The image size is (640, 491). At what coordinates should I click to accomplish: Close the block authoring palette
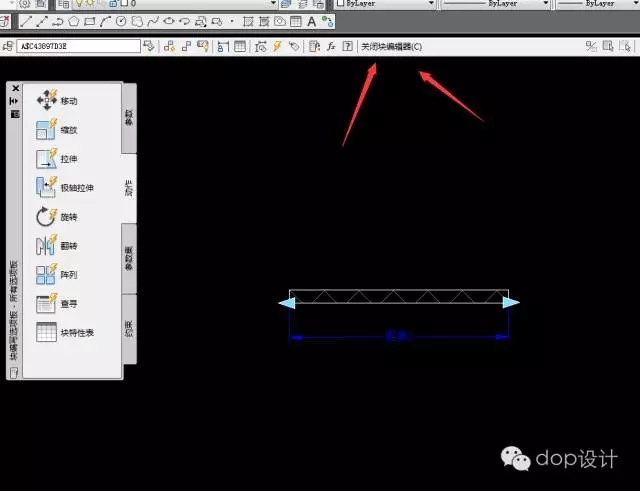tap(15, 88)
